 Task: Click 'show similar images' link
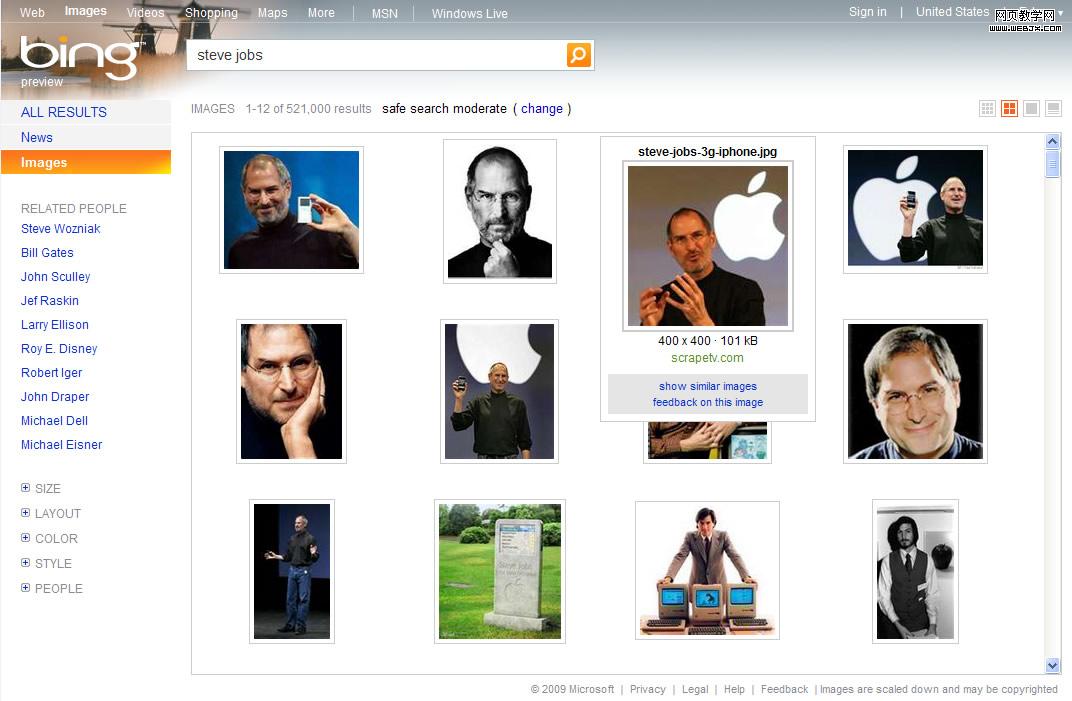pos(707,386)
